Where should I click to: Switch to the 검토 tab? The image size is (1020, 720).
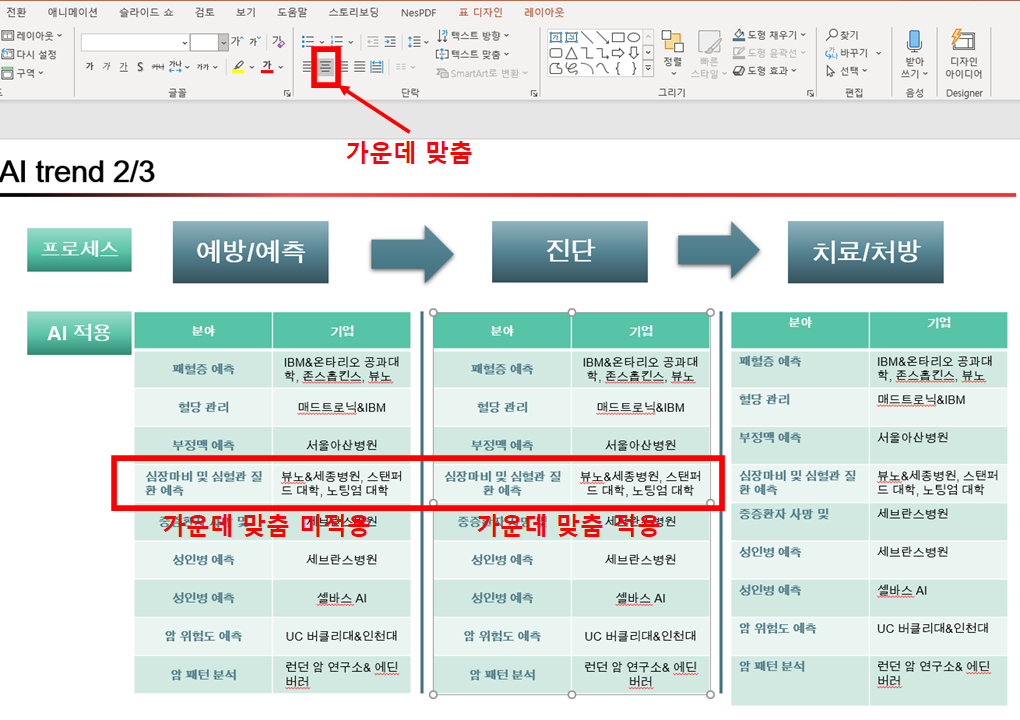pyautogui.click(x=204, y=12)
